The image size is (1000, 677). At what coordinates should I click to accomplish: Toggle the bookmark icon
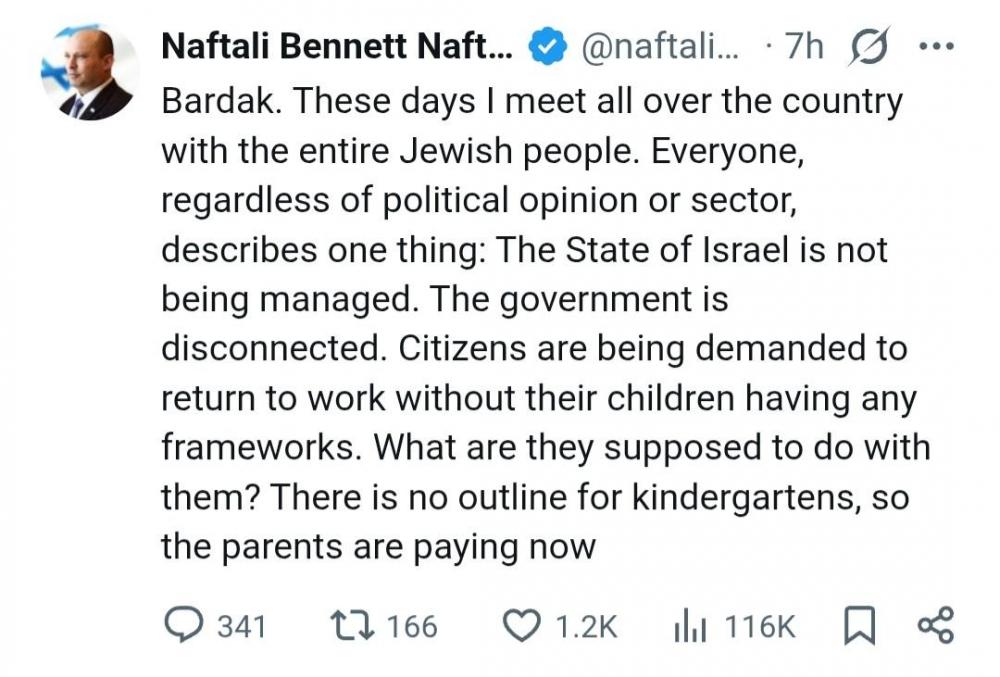(x=860, y=627)
